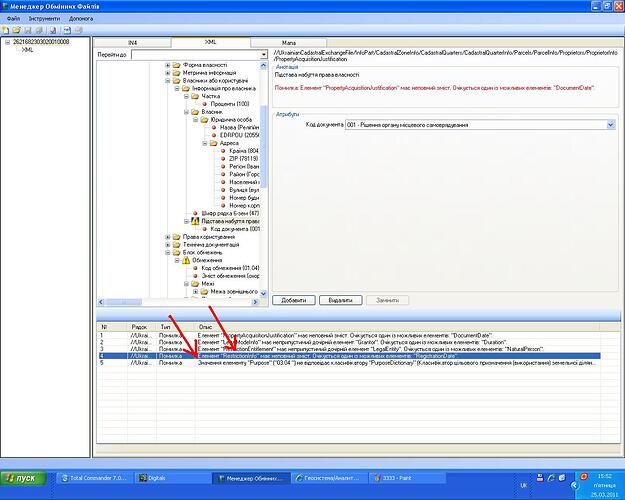625x500 pixels.
Task: Click the tree horizontal scrollbar left arrow
Action: (x=101, y=302)
